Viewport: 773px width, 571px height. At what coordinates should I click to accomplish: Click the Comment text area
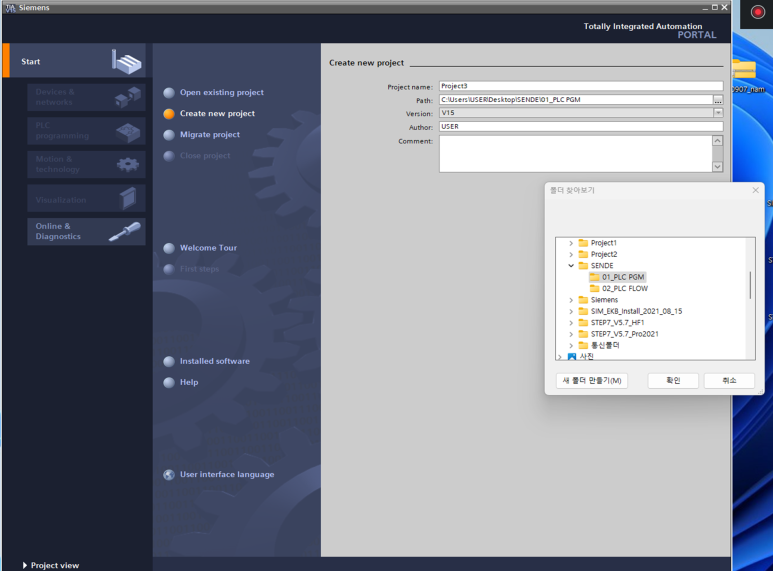(575, 154)
